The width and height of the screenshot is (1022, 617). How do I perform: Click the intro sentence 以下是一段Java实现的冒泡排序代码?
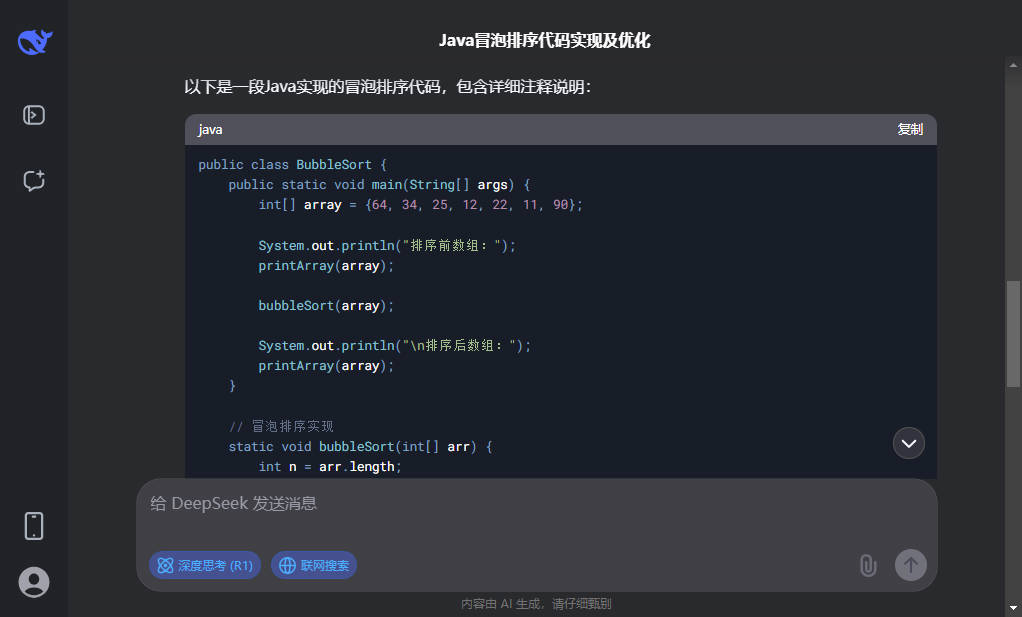387,87
